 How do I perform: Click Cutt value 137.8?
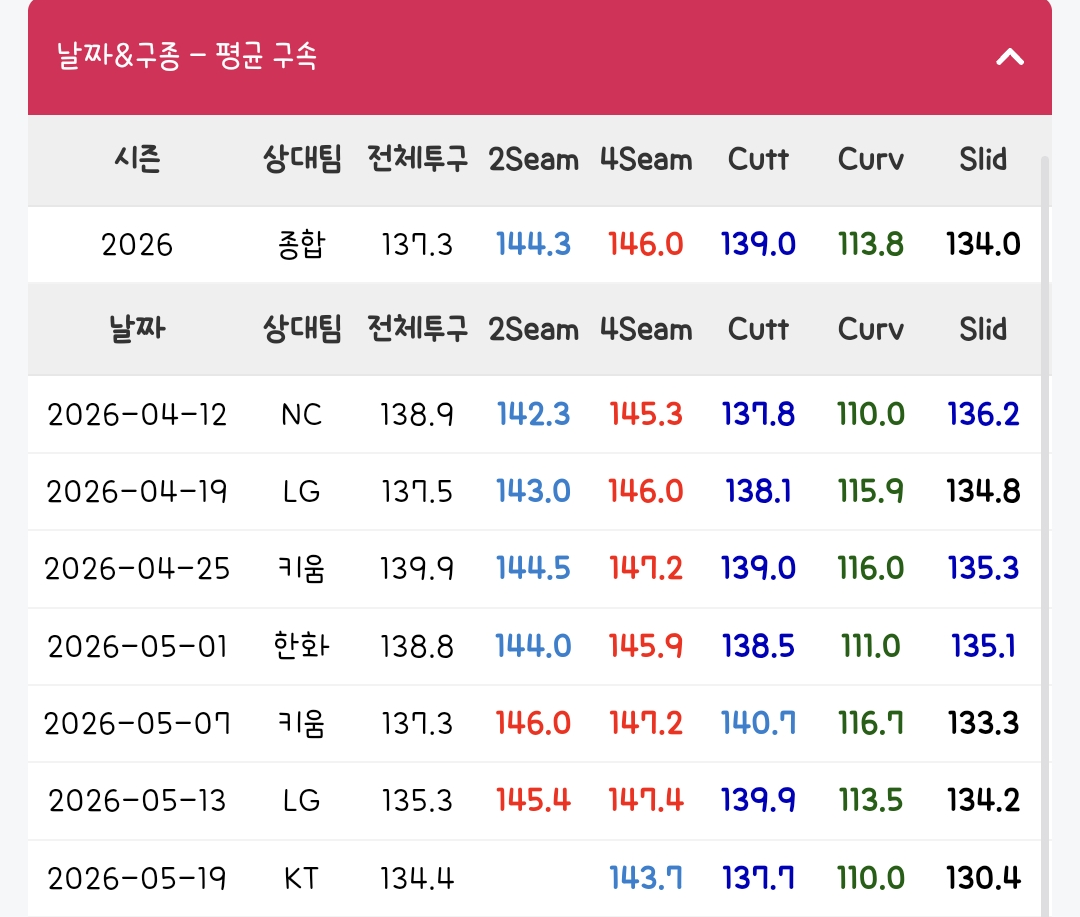(x=758, y=415)
